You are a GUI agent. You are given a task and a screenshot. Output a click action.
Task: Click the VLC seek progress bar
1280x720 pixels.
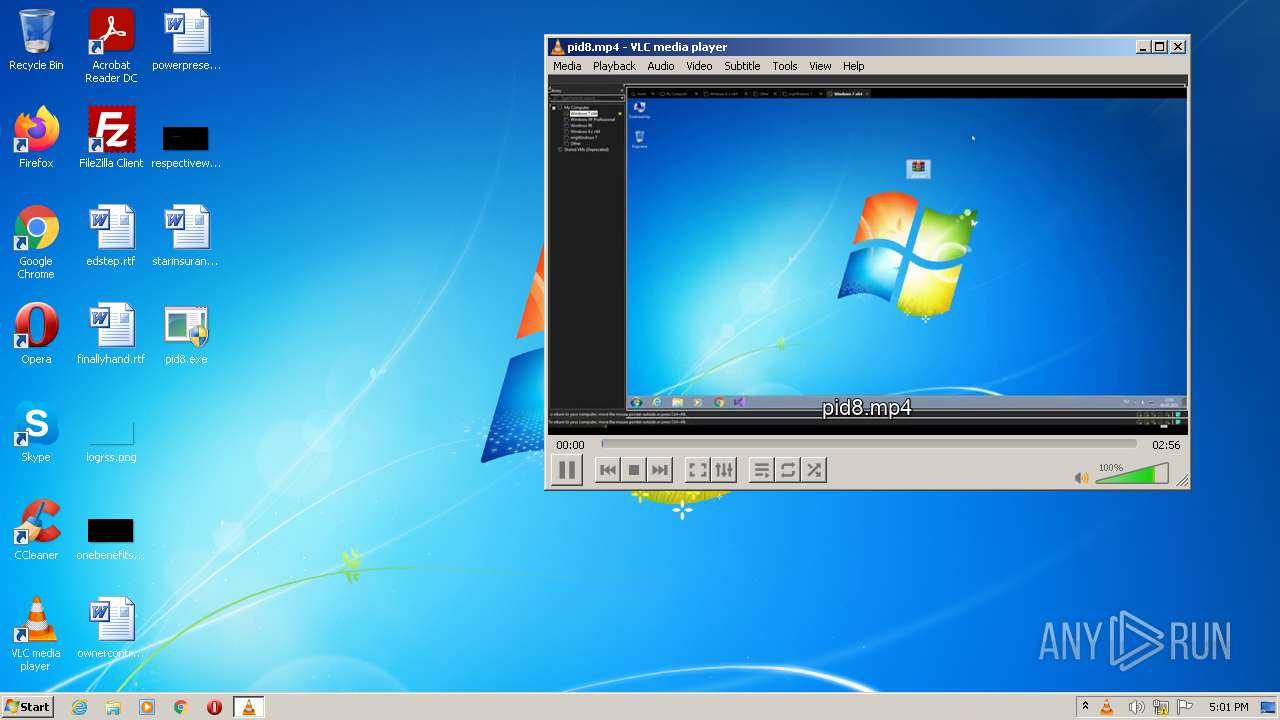[x=869, y=444]
